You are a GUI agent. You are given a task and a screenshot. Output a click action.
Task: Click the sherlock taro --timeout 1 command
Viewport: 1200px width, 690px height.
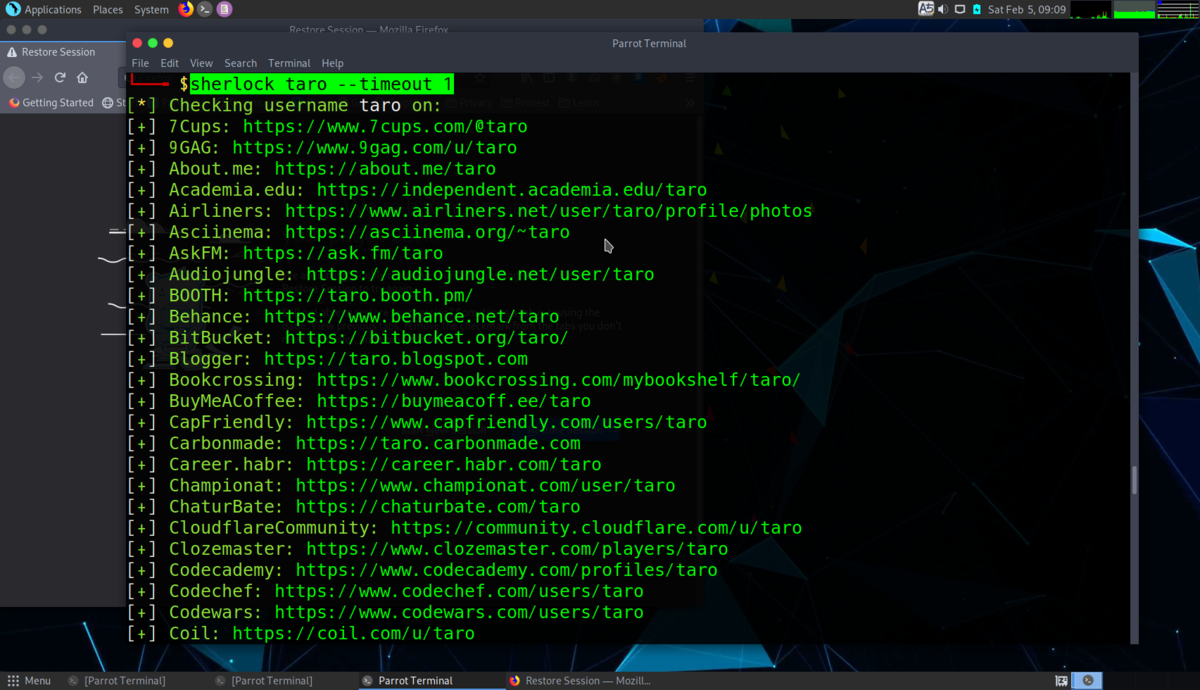[321, 84]
